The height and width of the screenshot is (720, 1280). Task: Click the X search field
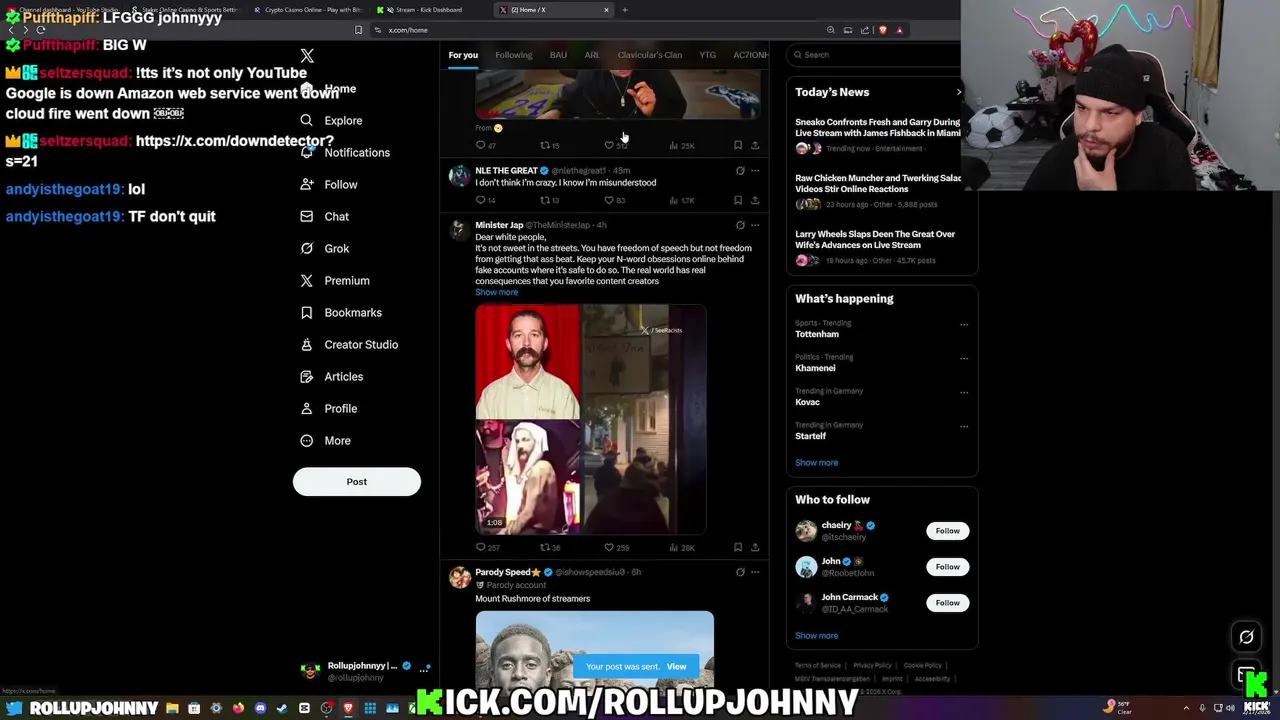click(x=875, y=55)
